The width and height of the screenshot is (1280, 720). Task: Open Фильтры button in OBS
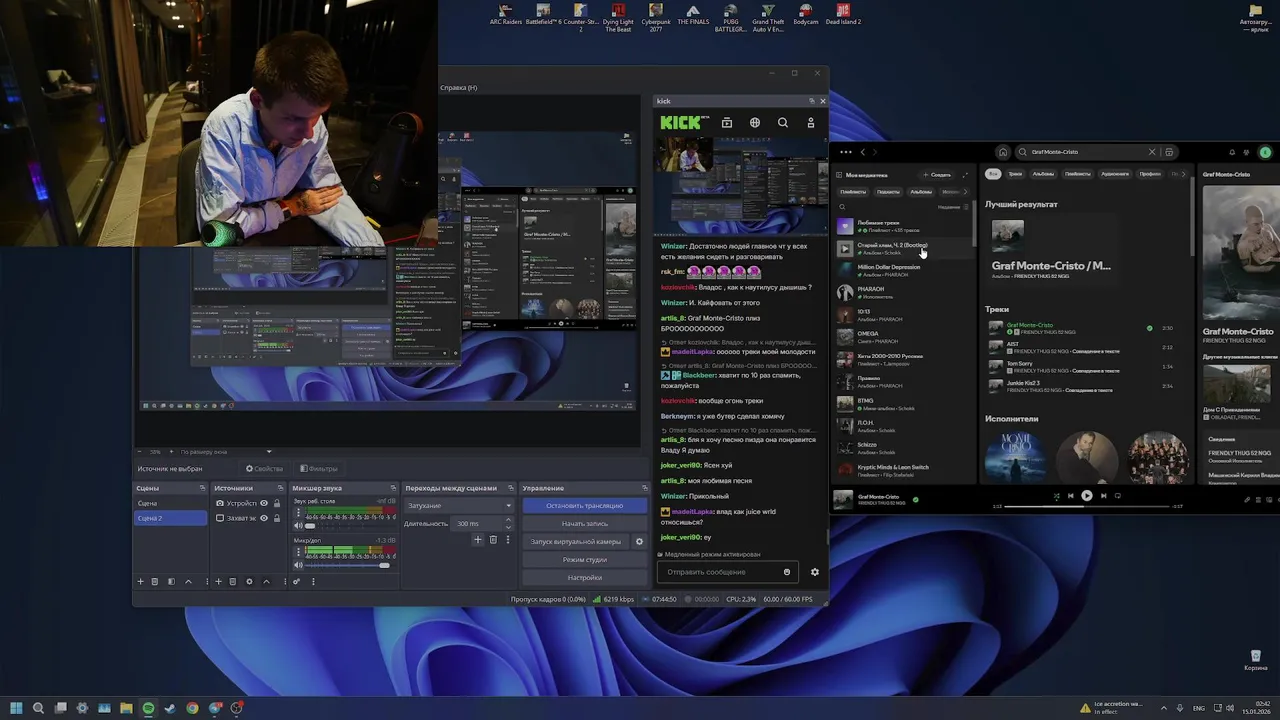[x=319, y=469]
